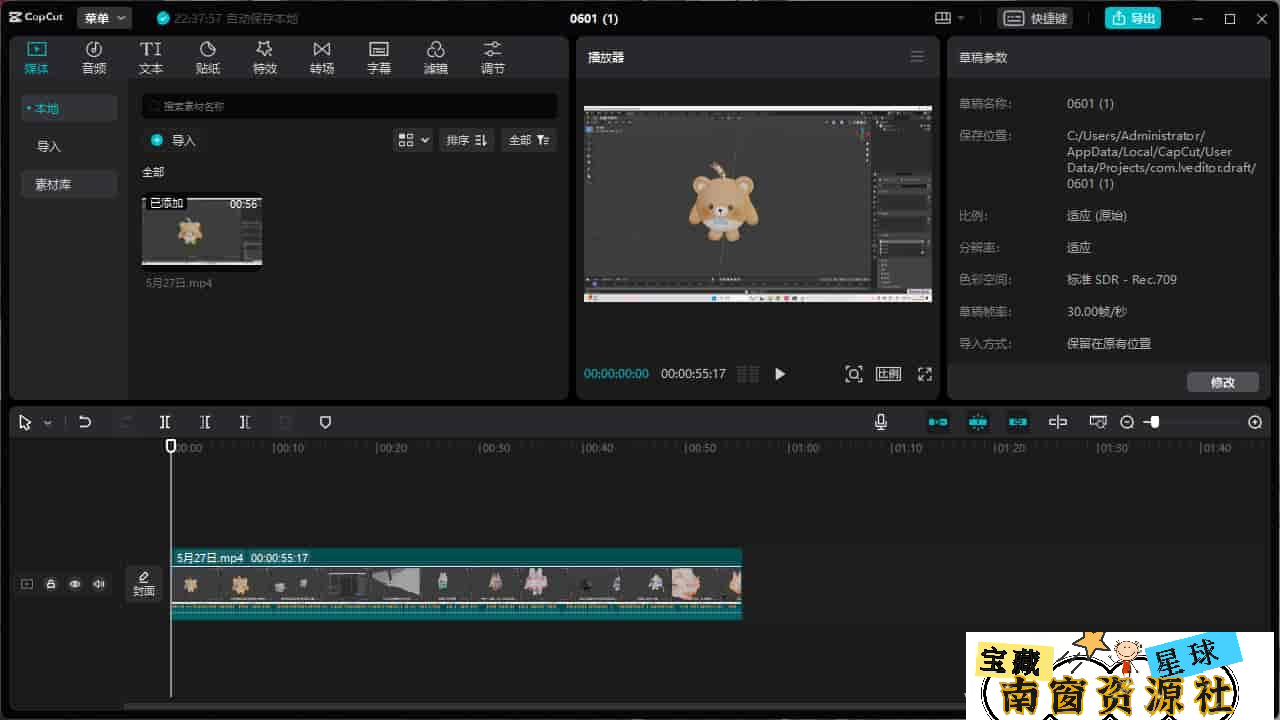Lock the main video track

(x=51, y=584)
